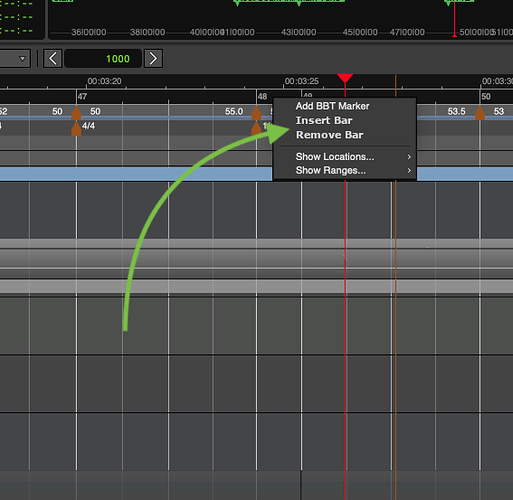Expand the Show Locations submenu arrow
513x500 pixels.
point(409,157)
